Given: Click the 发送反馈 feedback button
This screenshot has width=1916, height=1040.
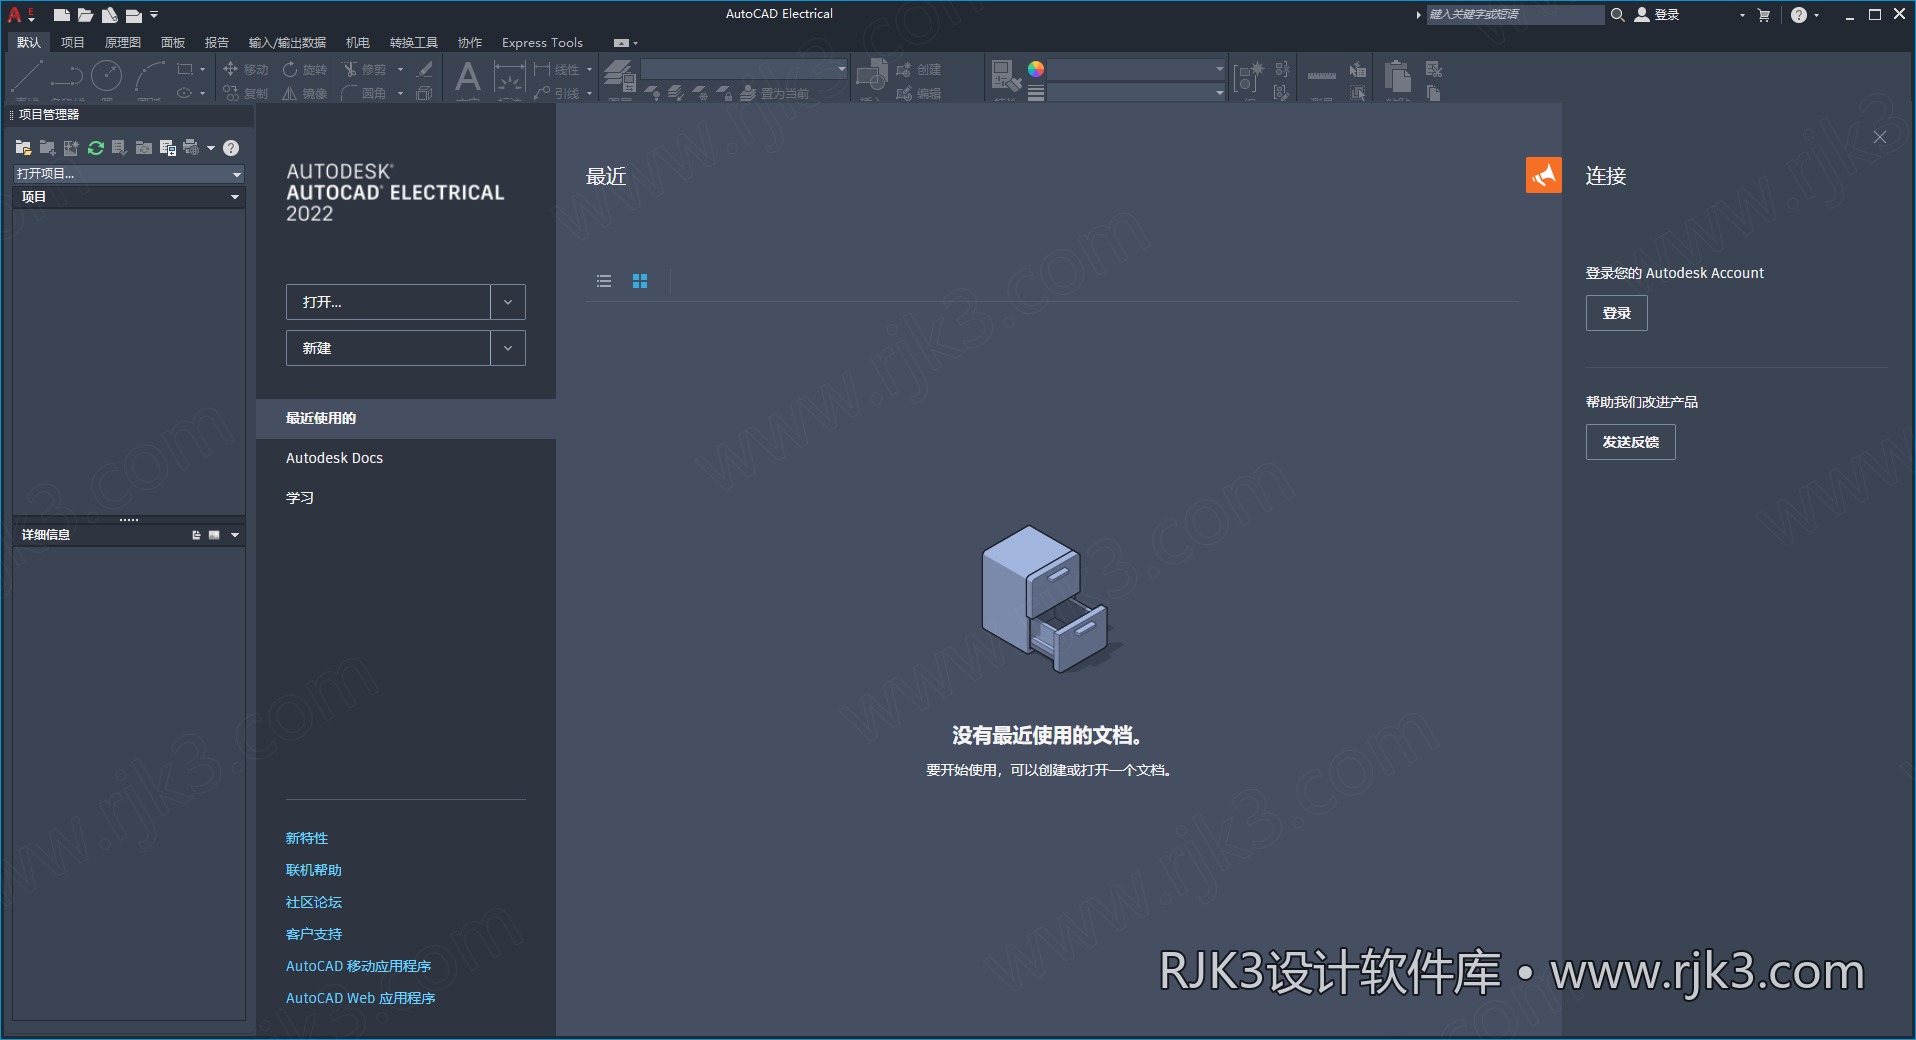Looking at the screenshot, I should (1631, 442).
